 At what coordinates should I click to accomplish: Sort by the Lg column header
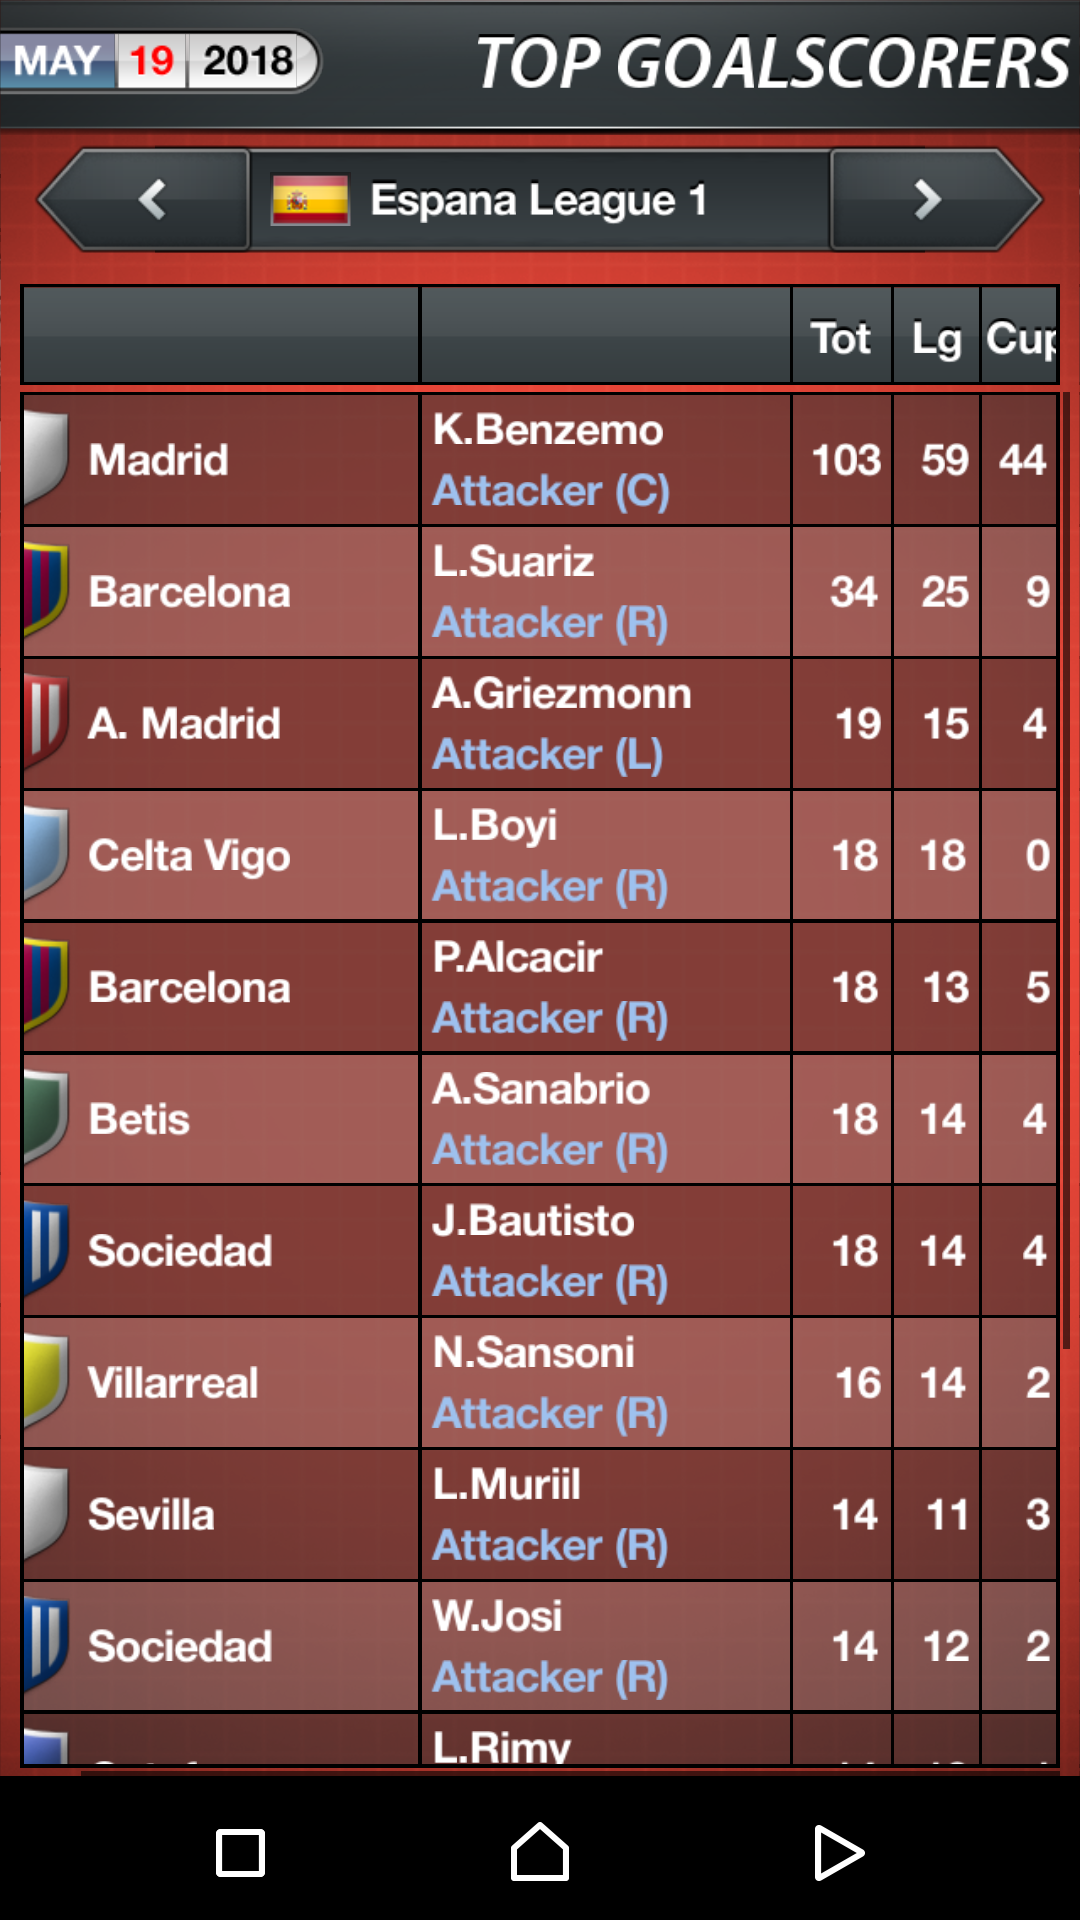tap(936, 337)
